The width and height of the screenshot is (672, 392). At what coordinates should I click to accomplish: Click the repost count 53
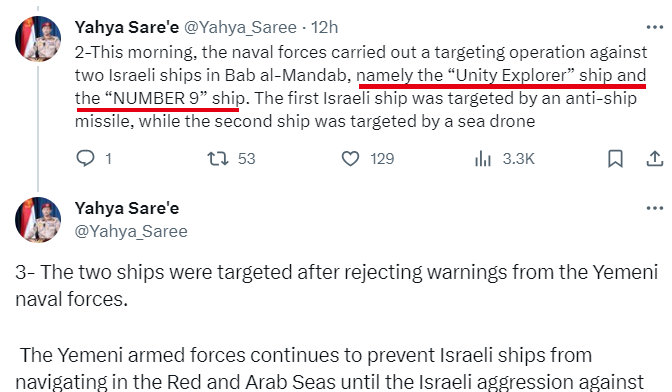246,159
